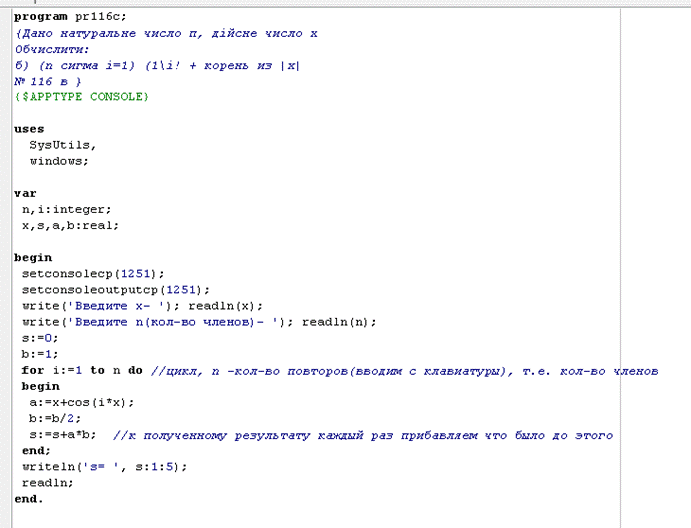
Task: Click the writeln('s= ', s:1:5) line
Action: [x=104, y=467]
